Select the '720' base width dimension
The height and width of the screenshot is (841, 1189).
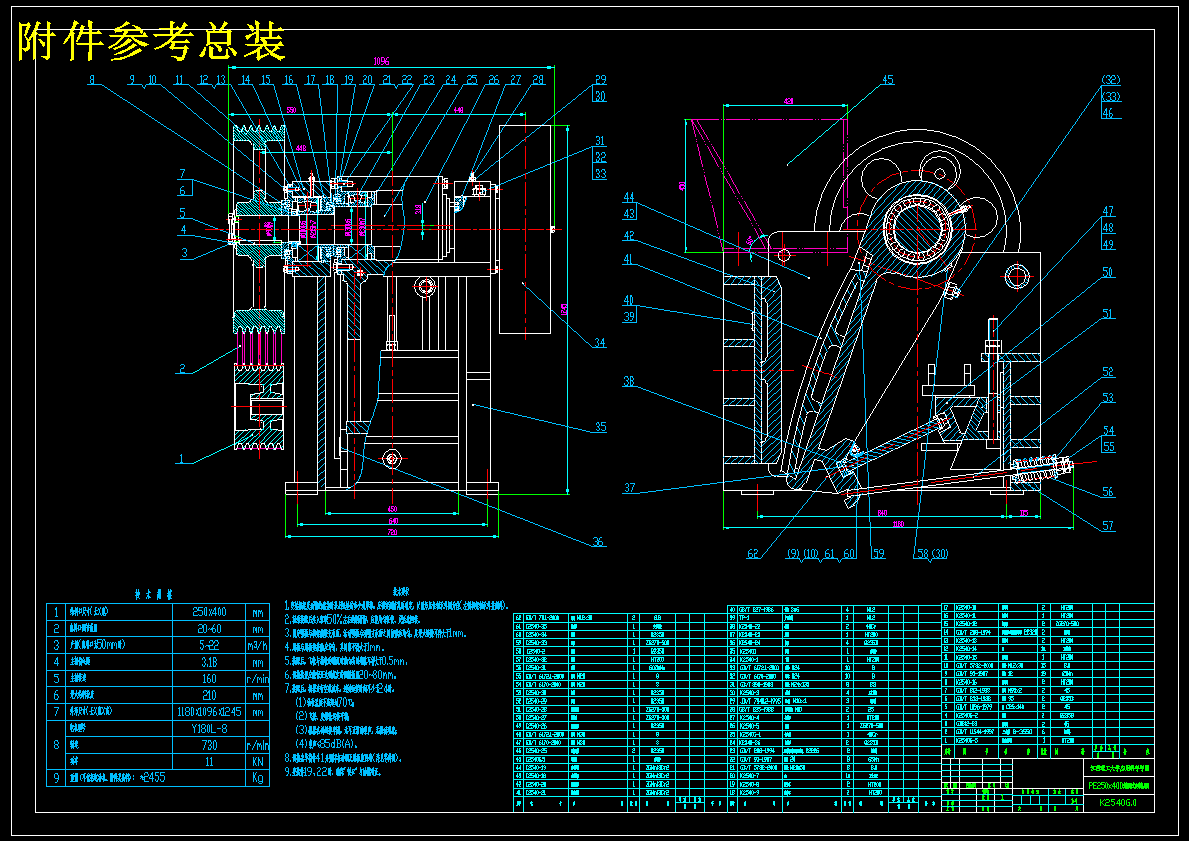[392, 534]
